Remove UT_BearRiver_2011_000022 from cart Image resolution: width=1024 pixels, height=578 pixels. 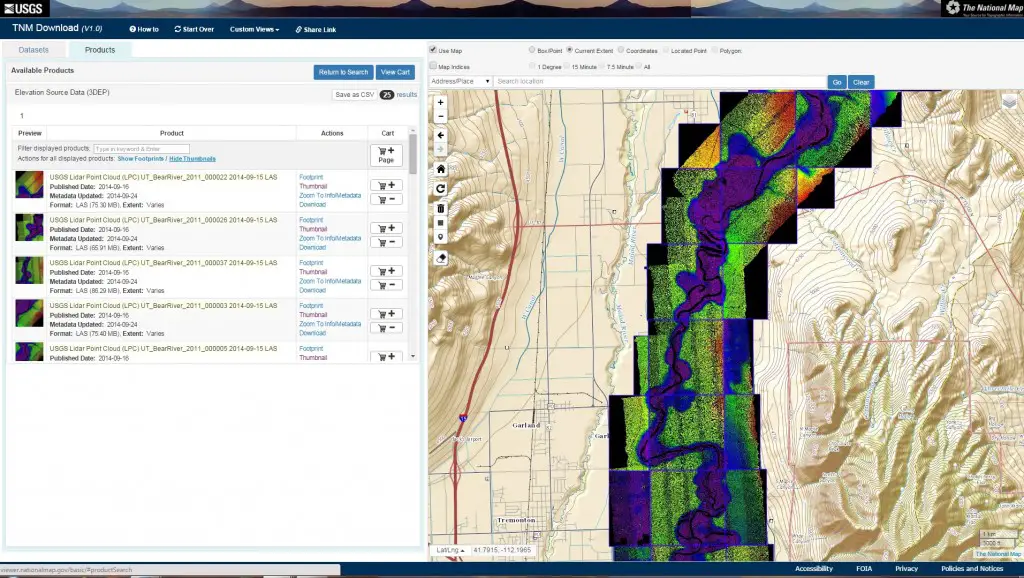click(x=386, y=199)
